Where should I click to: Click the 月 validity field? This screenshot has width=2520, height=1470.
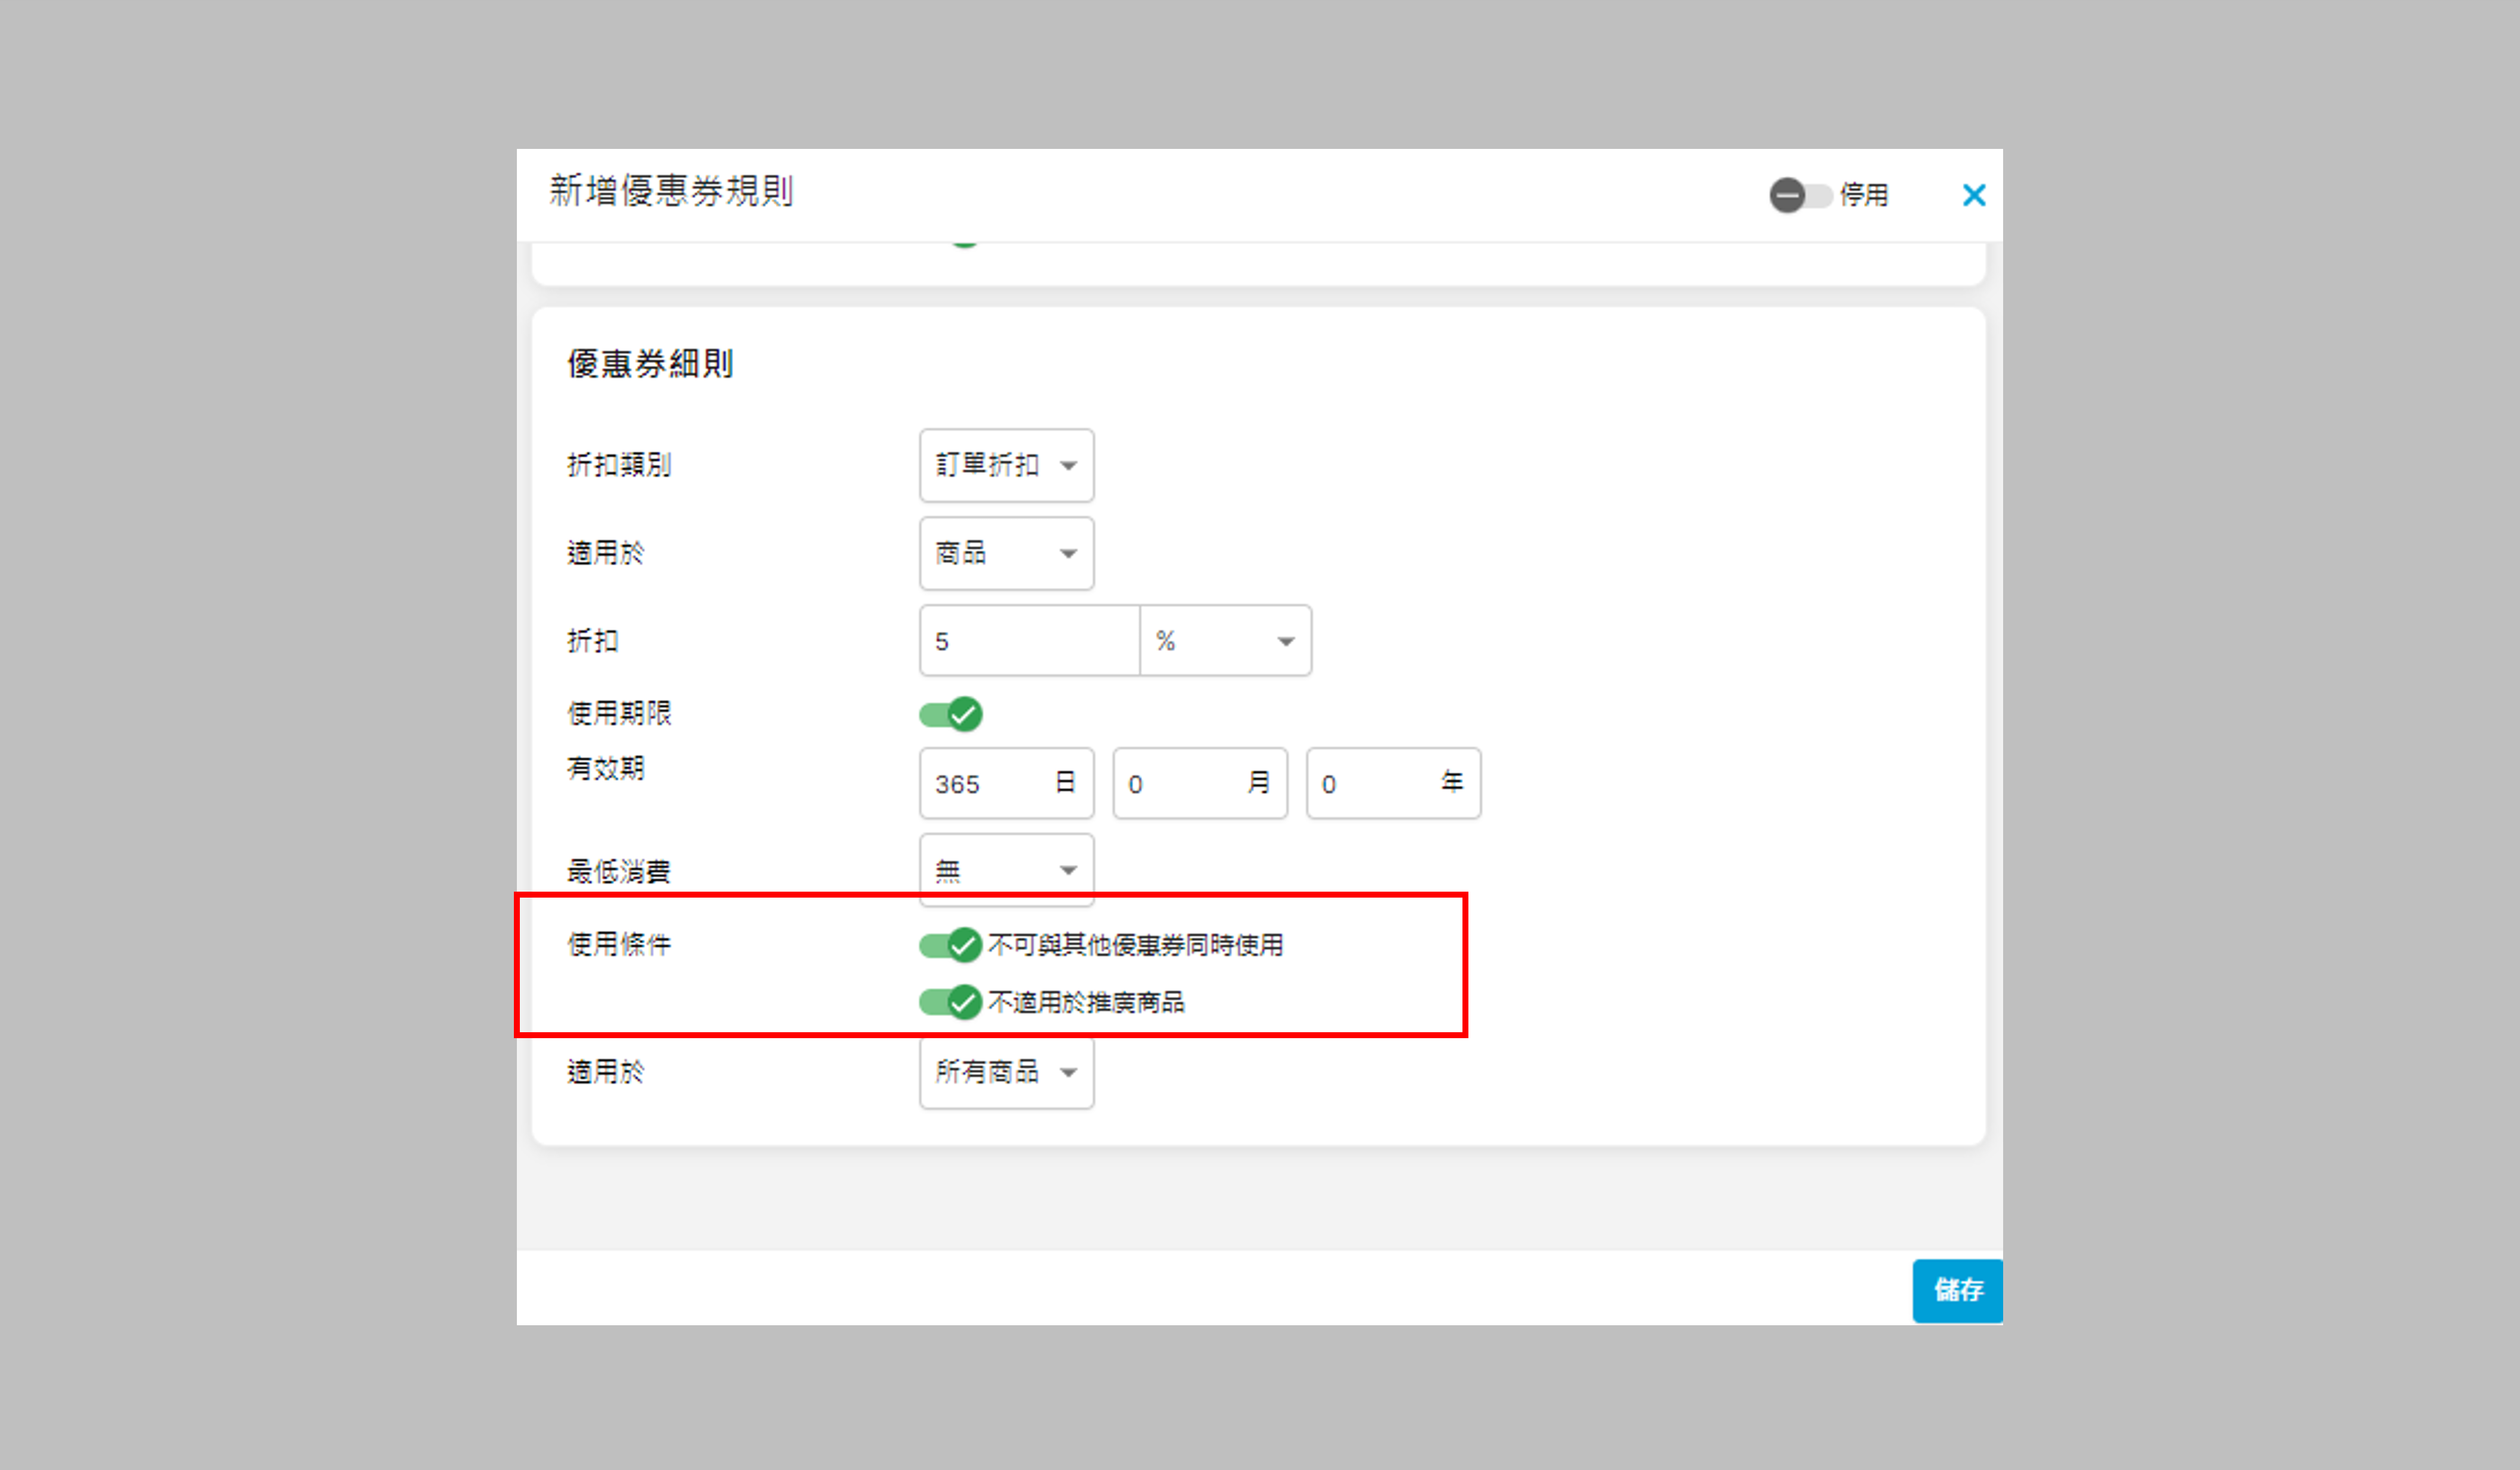click(x=1185, y=784)
